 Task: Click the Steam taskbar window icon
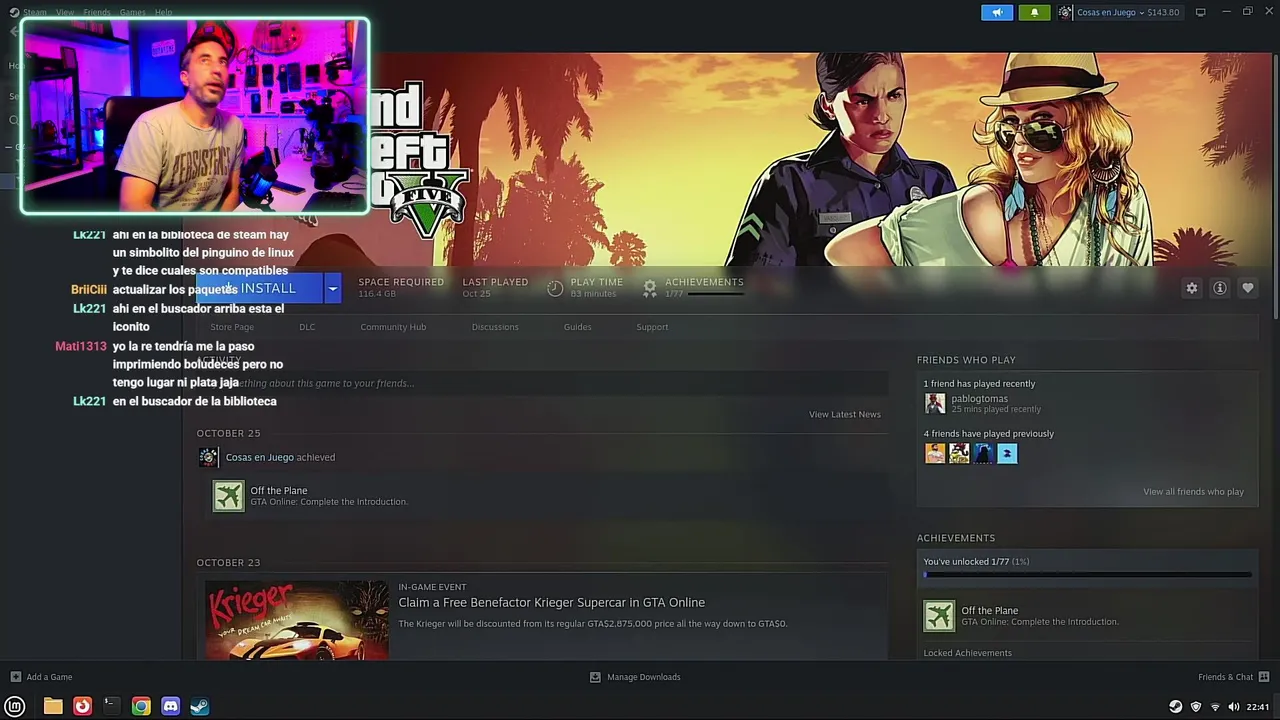coord(200,706)
